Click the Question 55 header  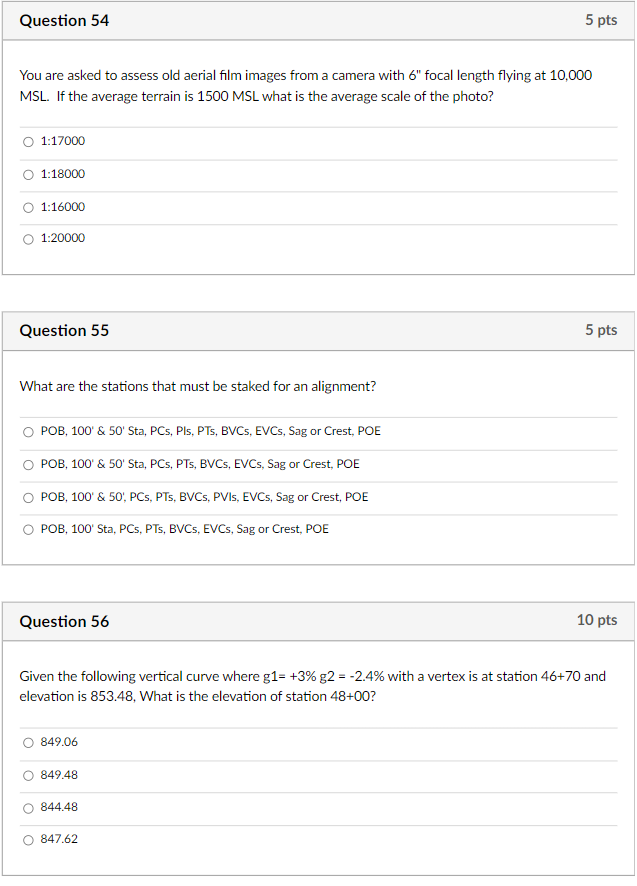(63, 330)
